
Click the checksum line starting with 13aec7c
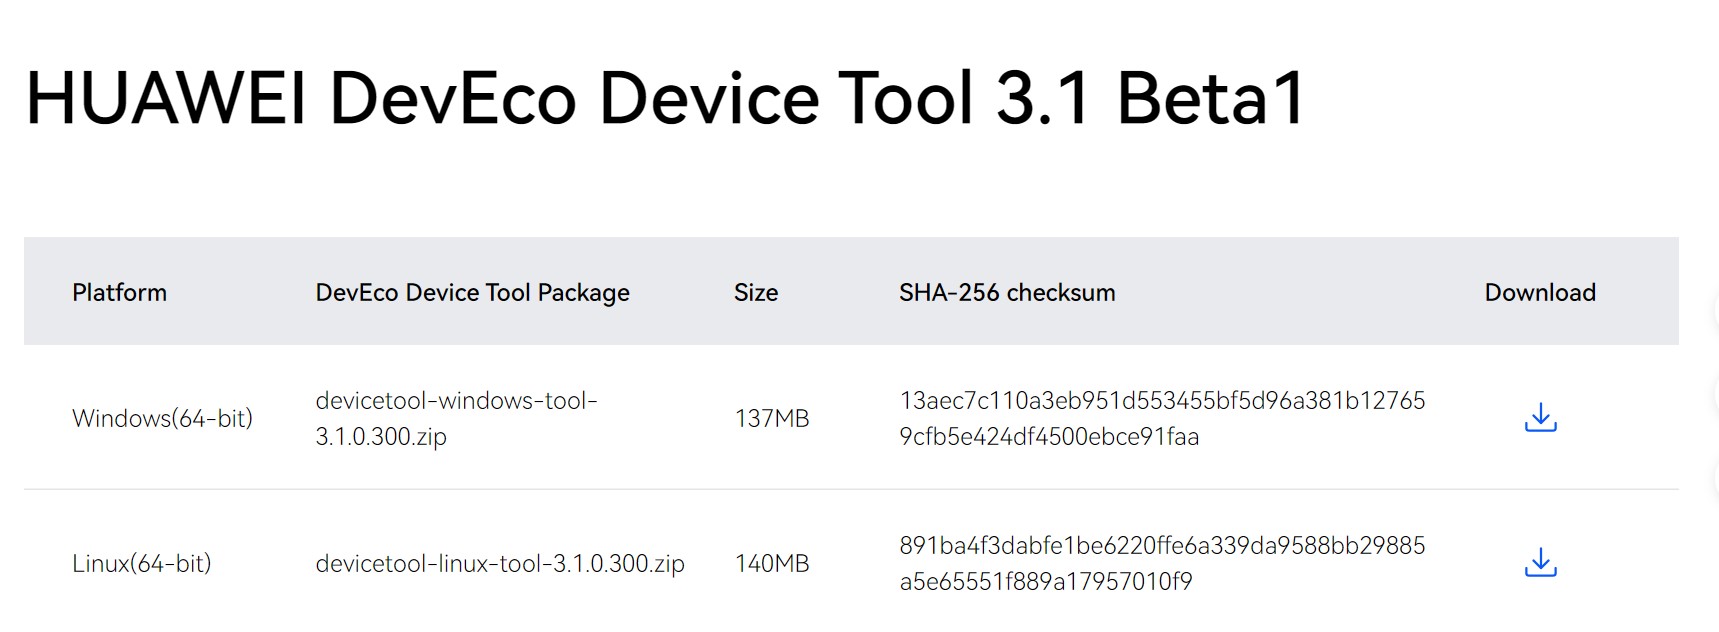pyautogui.click(x=1161, y=401)
